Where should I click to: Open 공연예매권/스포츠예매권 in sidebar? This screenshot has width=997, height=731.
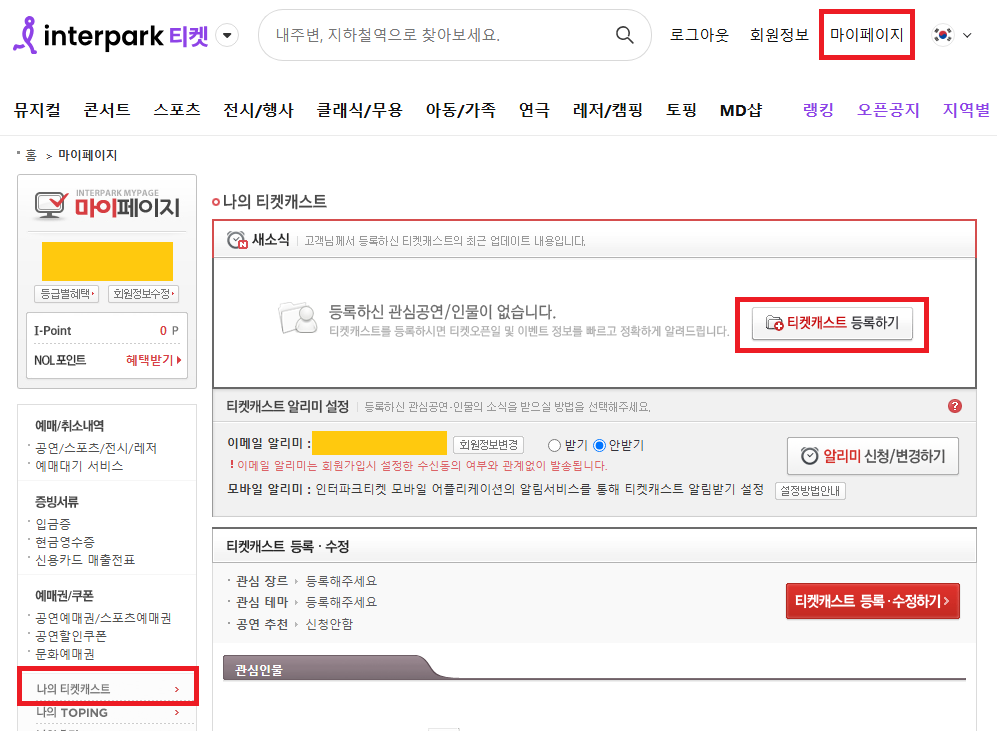click(103, 618)
